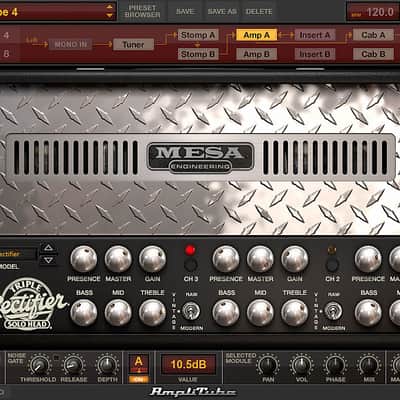The width and height of the screenshot is (400, 400).
Task: Click the CH 3 Master knob
Action: 118,259
